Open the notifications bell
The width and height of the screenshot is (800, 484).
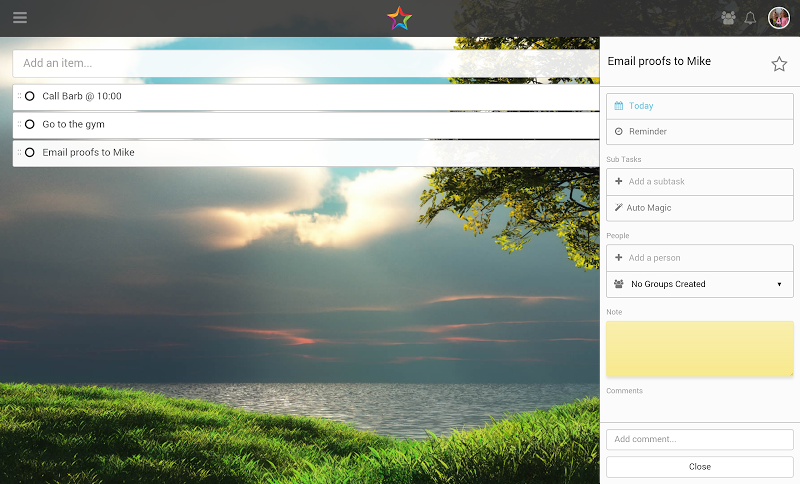pos(750,18)
